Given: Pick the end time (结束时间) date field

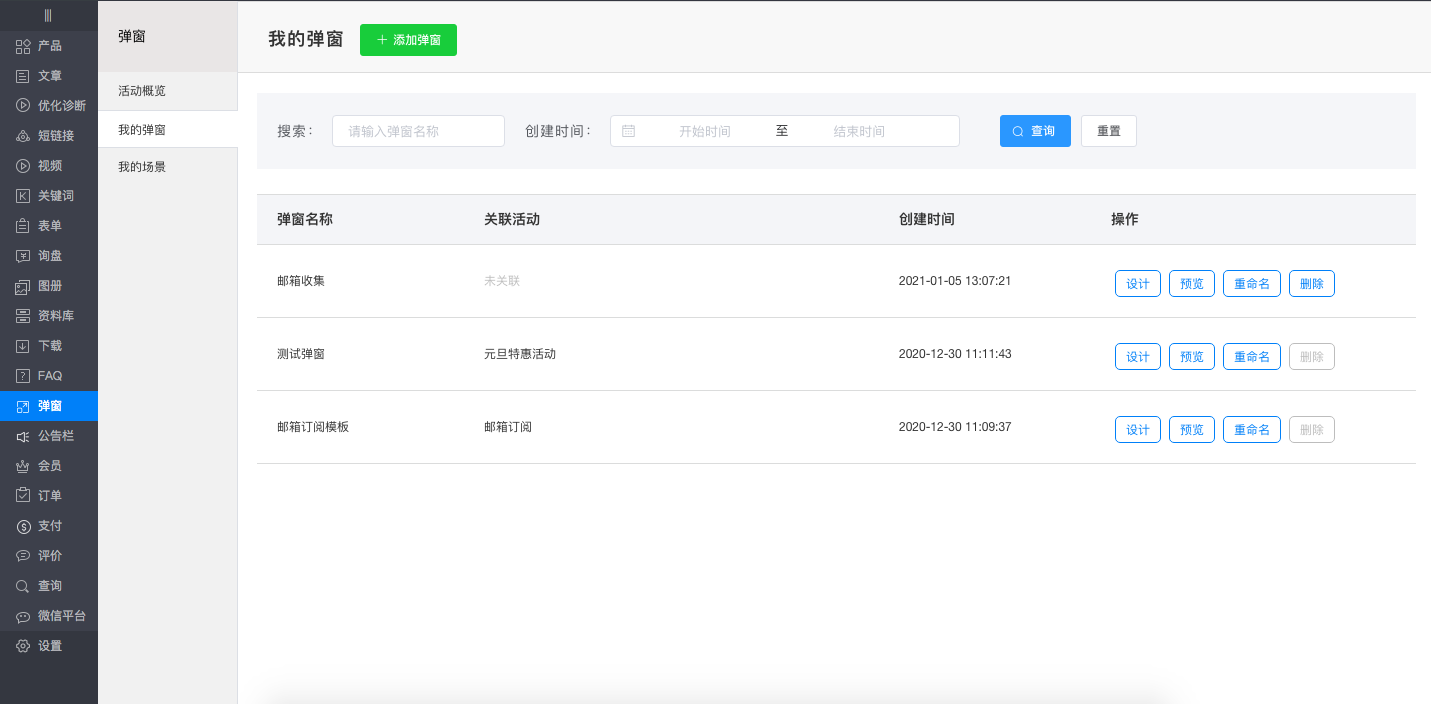Looking at the screenshot, I should [859, 131].
